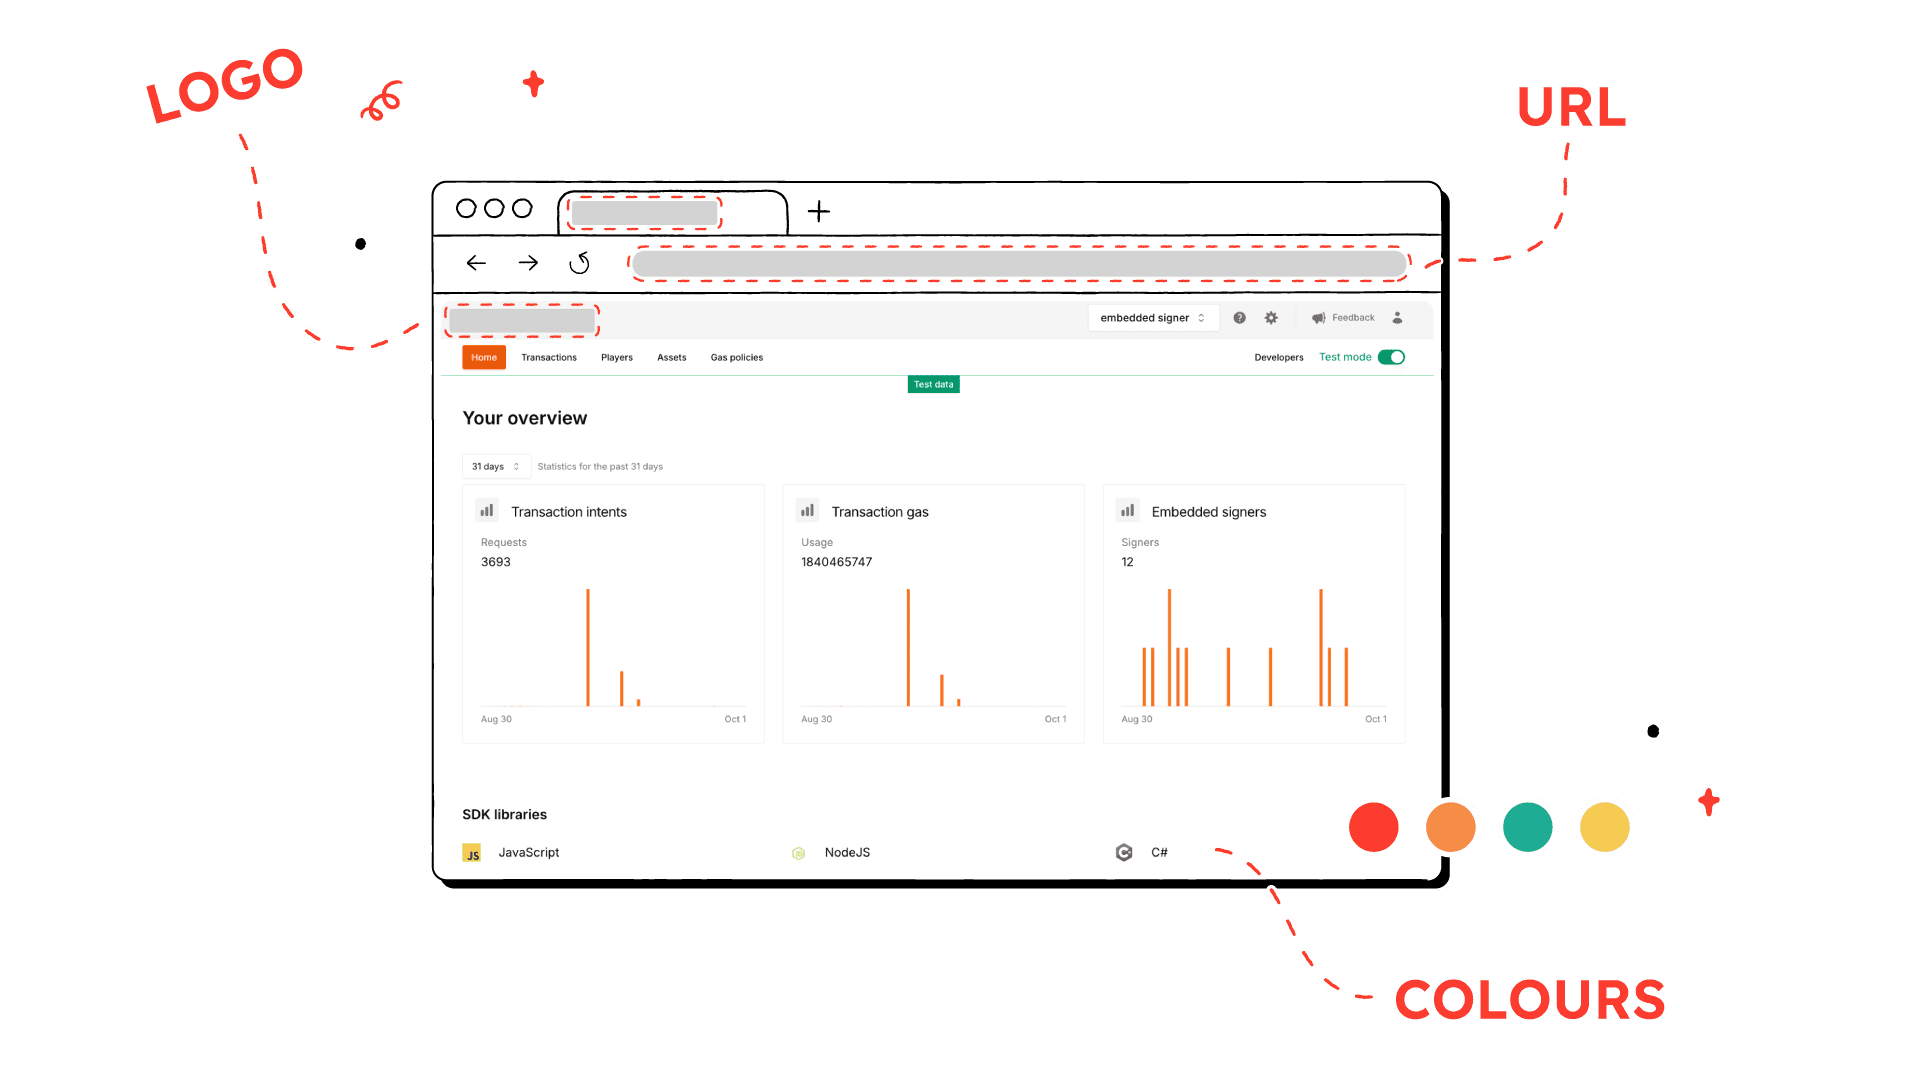Toggle the Test mode switch
This screenshot has height=1080, width=1920.
1391,357
